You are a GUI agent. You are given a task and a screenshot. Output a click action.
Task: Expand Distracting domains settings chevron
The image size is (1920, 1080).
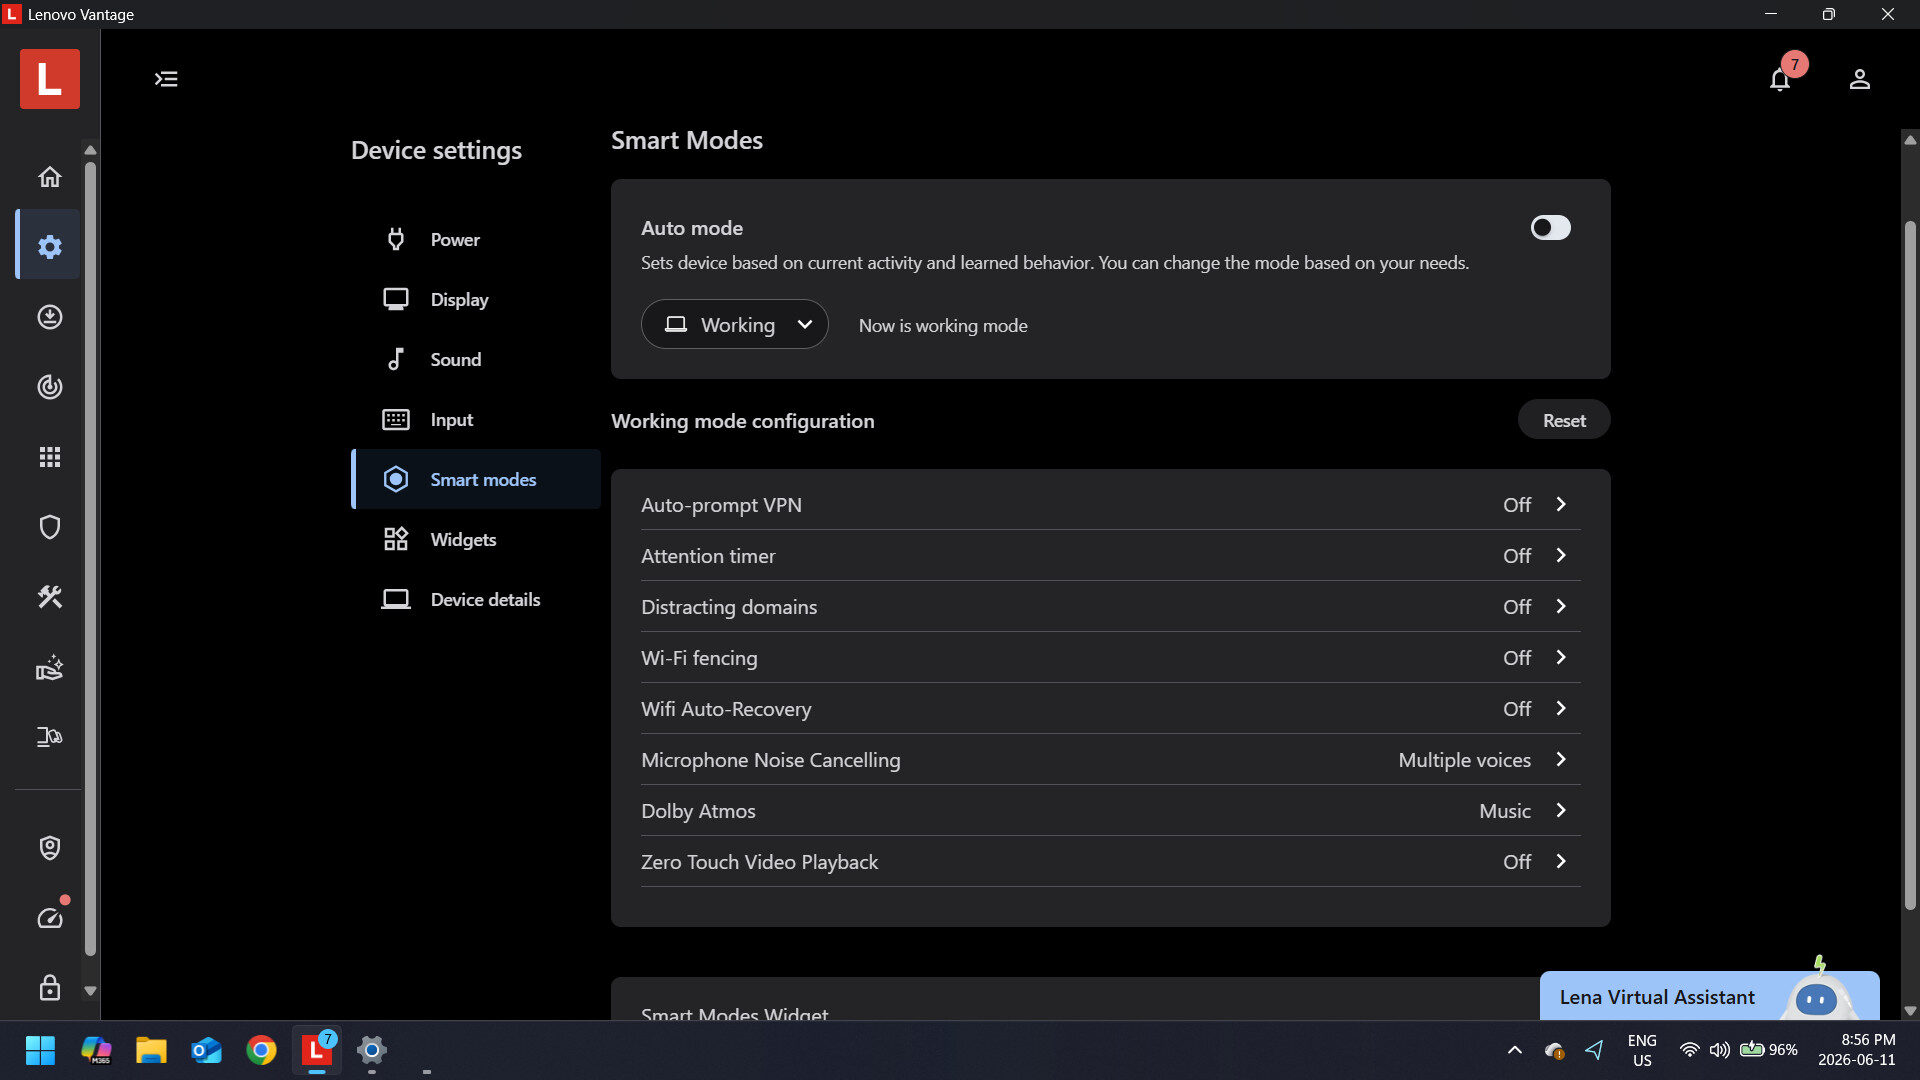[x=1561, y=607]
